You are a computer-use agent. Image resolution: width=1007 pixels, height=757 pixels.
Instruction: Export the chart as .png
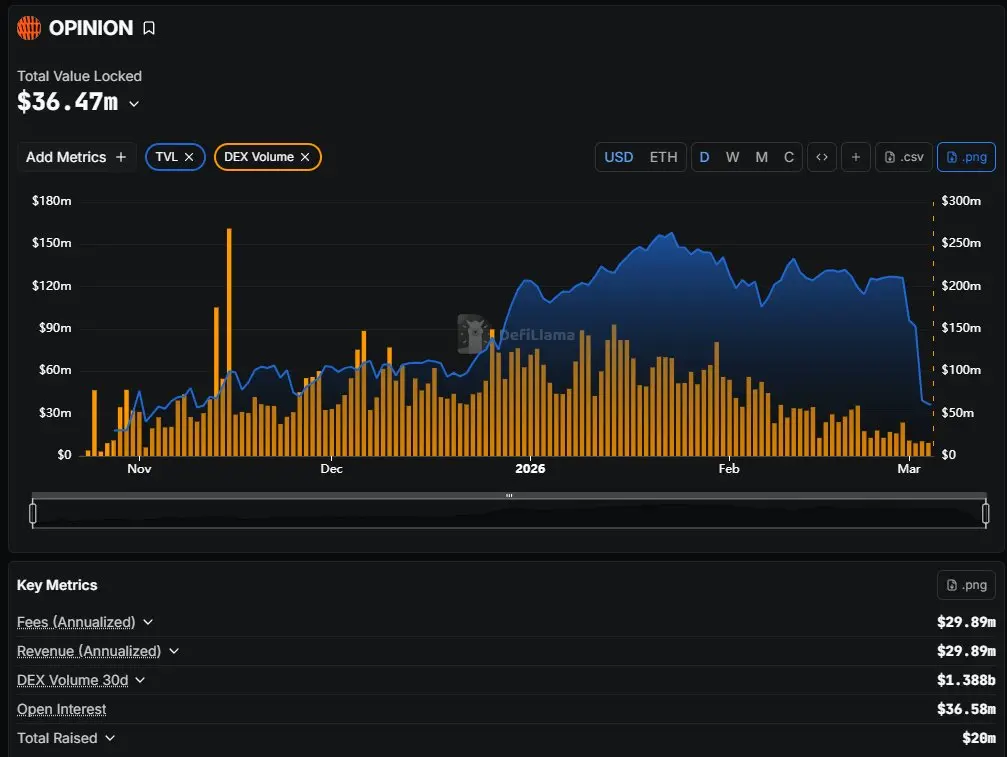(966, 157)
